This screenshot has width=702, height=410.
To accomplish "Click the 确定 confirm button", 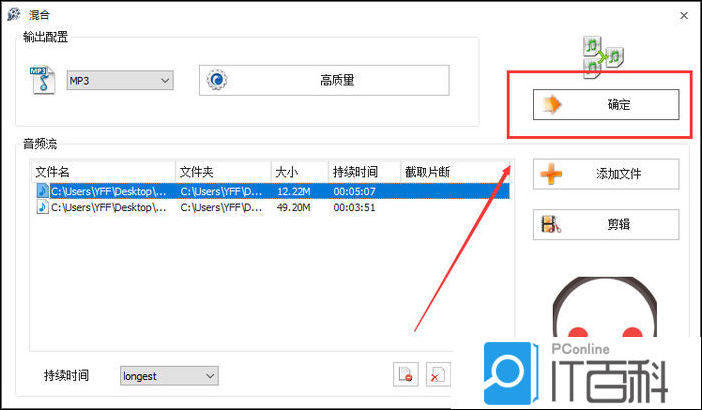I will click(x=606, y=104).
